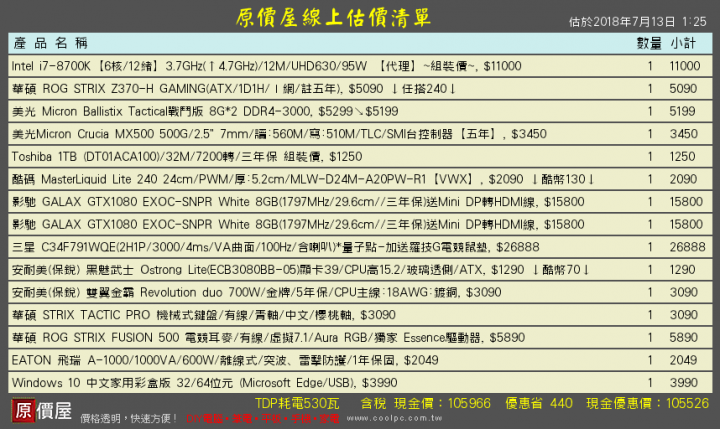Click the 26888 subtotal cell

pyautogui.click(x=687, y=247)
